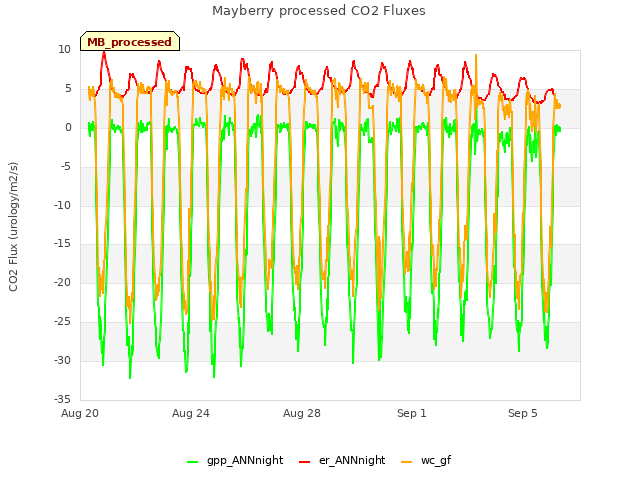Click the Aug 20 x-axis label
640x480 pixels.
[x=80, y=413]
